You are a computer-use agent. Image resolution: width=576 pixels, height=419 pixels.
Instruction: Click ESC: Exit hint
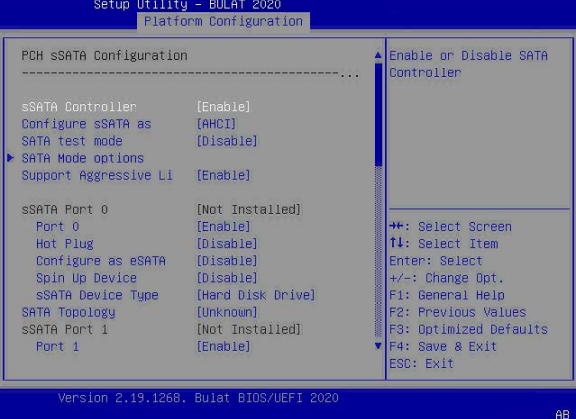point(421,364)
